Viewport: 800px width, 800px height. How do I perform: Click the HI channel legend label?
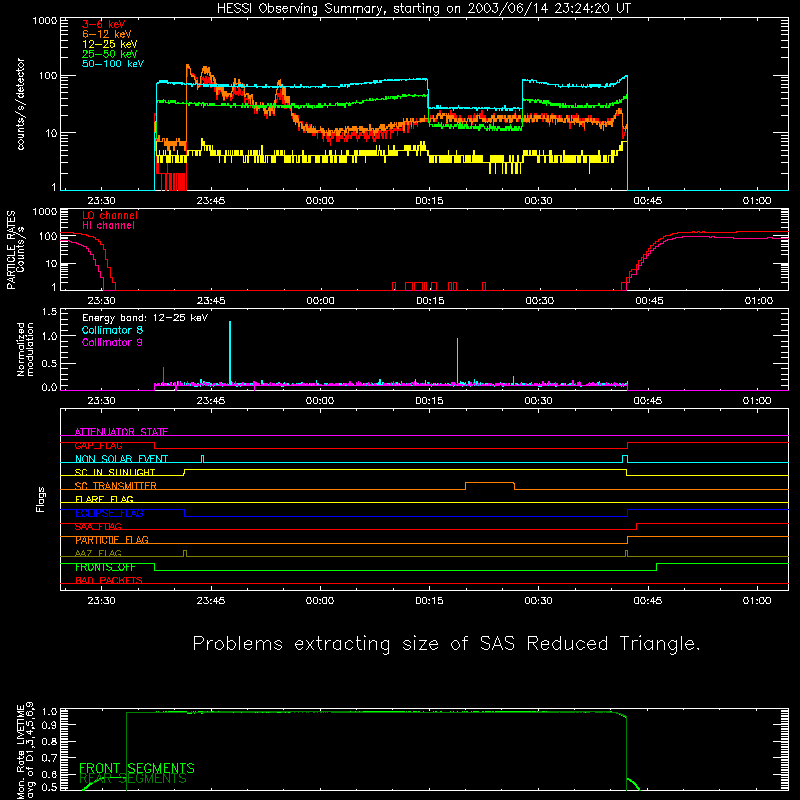pyautogui.click(x=108, y=226)
